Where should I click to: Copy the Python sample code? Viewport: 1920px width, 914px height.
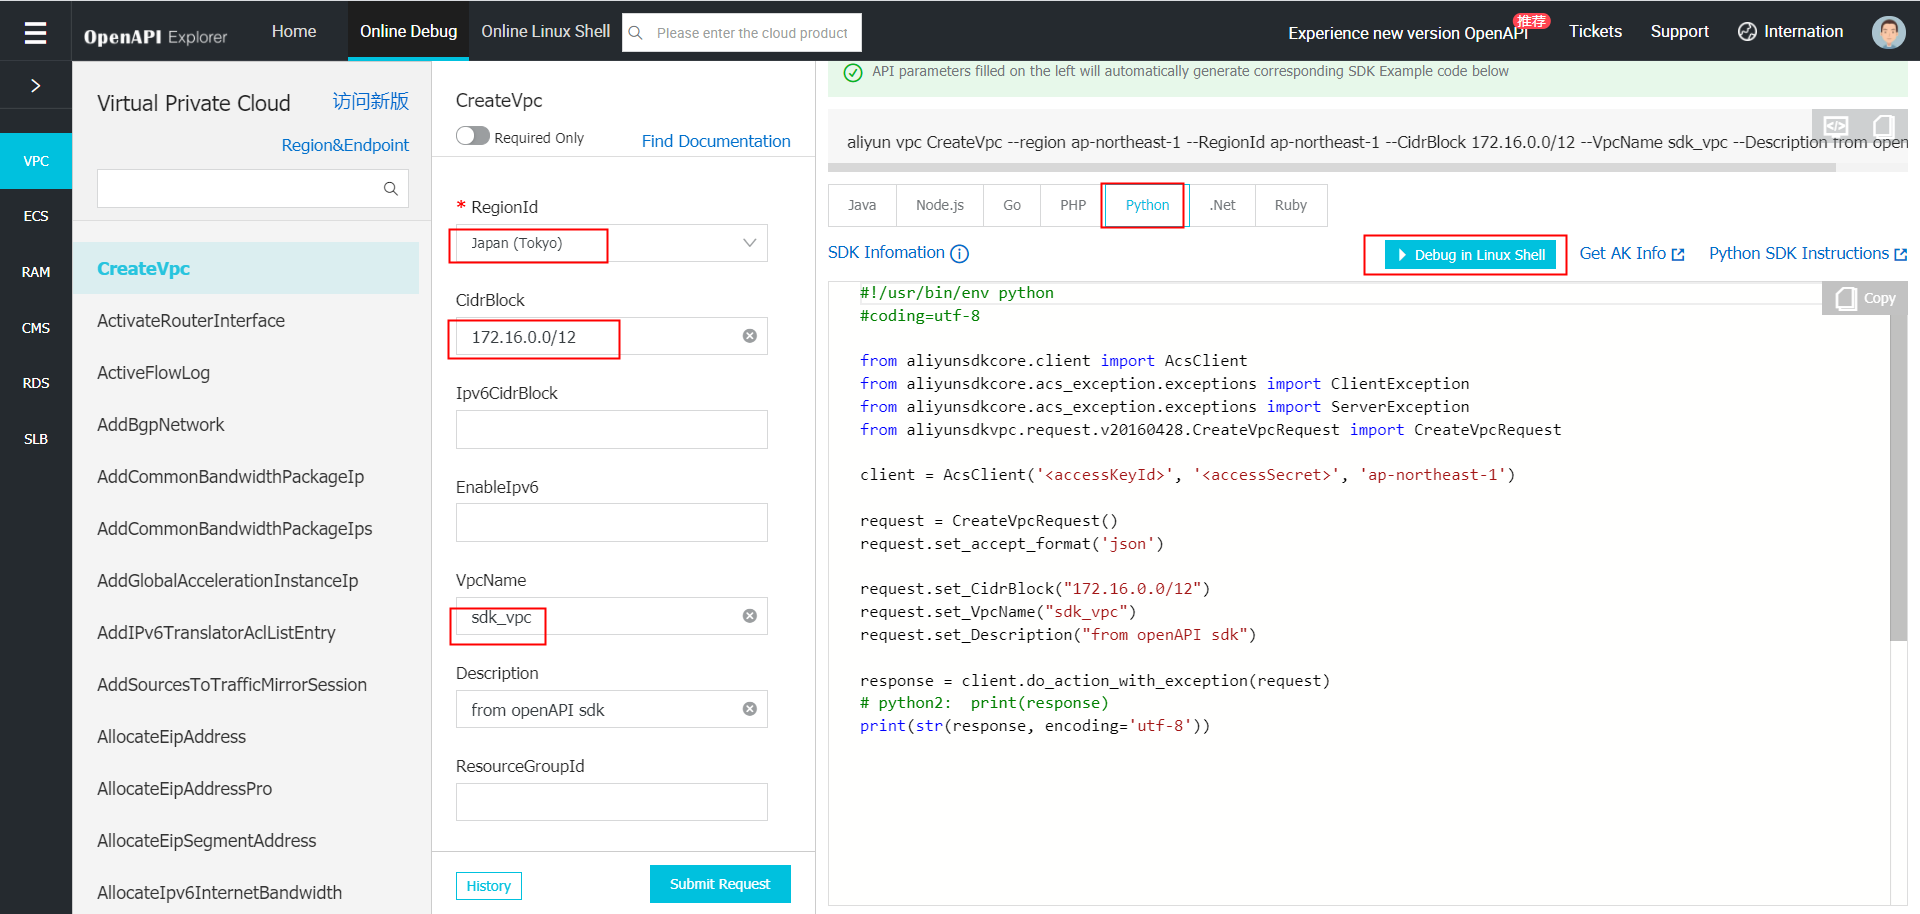tap(1866, 298)
